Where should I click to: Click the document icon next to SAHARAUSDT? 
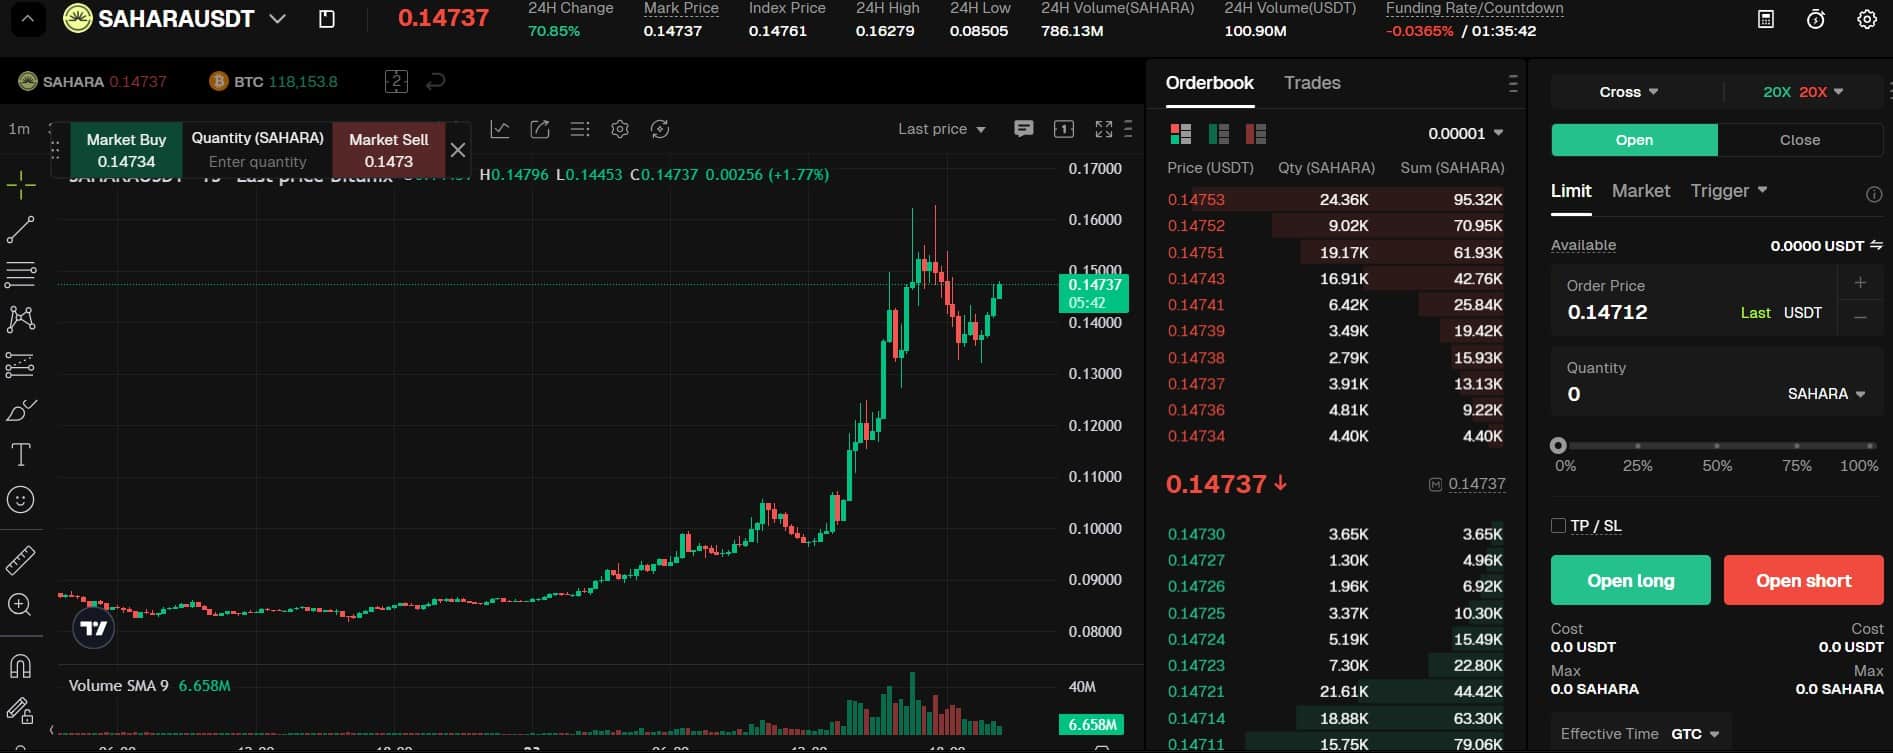(327, 19)
